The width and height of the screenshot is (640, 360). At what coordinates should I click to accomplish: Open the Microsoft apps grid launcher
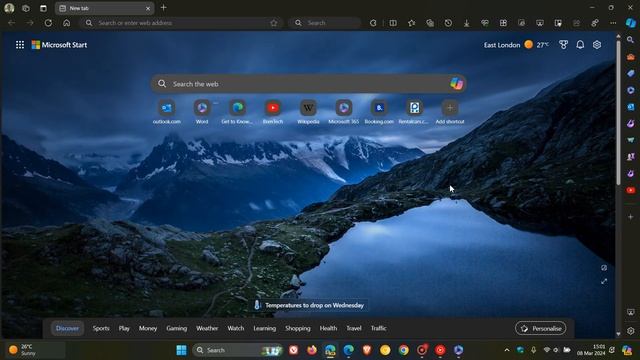tap(20, 45)
